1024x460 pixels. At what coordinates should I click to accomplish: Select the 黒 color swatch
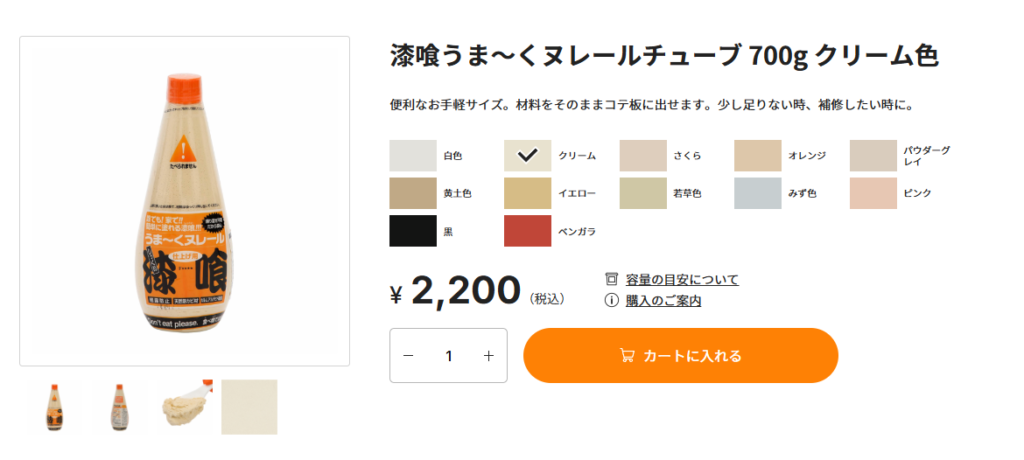click(413, 231)
